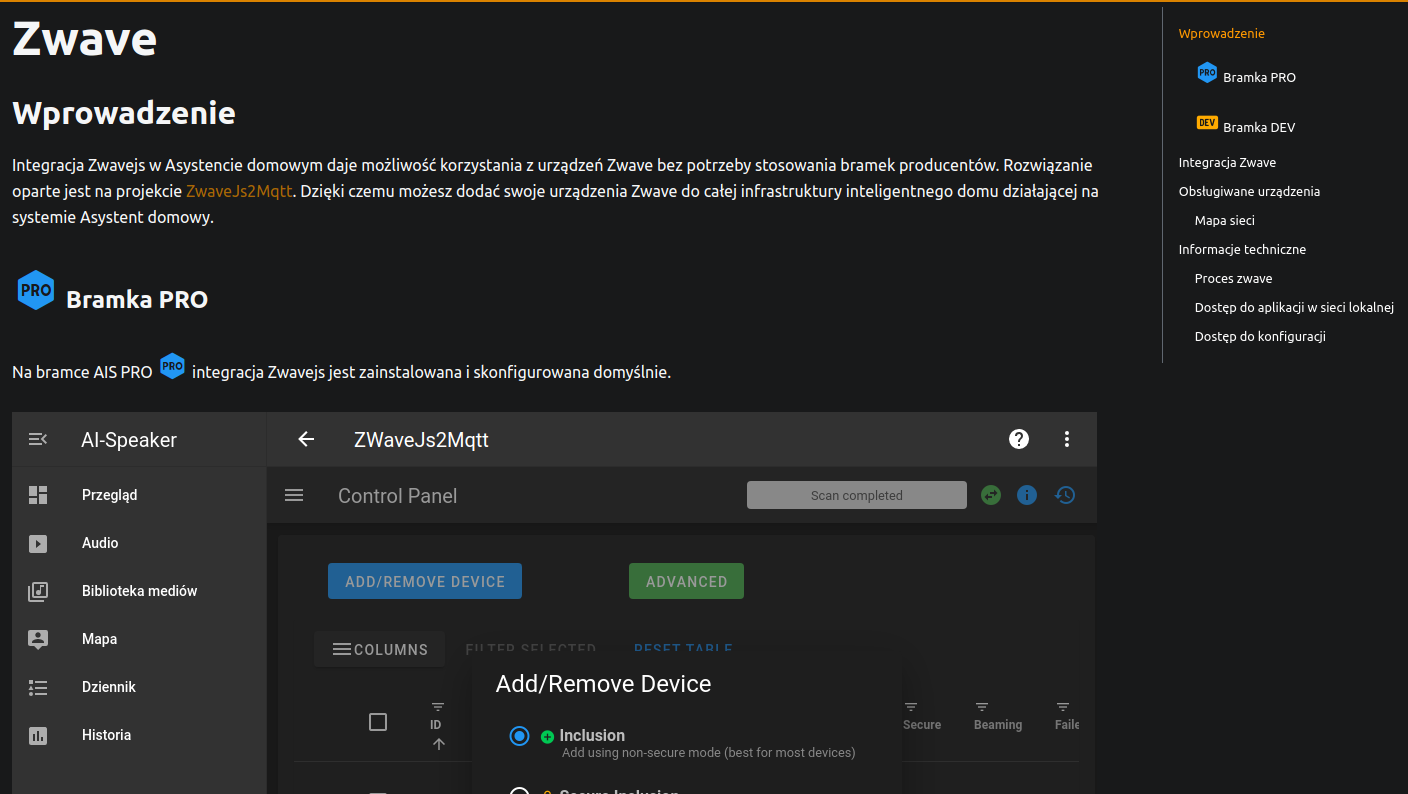This screenshot has height=794, width=1408.
Task: Go to Wprowadzenie in table of contents
Action: [x=1221, y=33]
